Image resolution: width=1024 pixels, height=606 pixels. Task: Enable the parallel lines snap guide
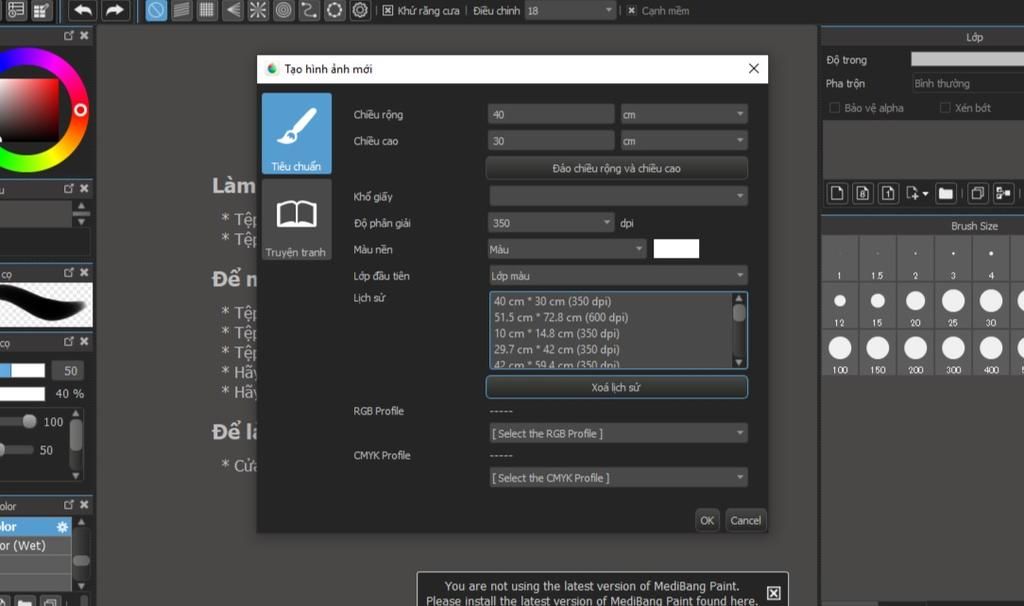(x=182, y=10)
